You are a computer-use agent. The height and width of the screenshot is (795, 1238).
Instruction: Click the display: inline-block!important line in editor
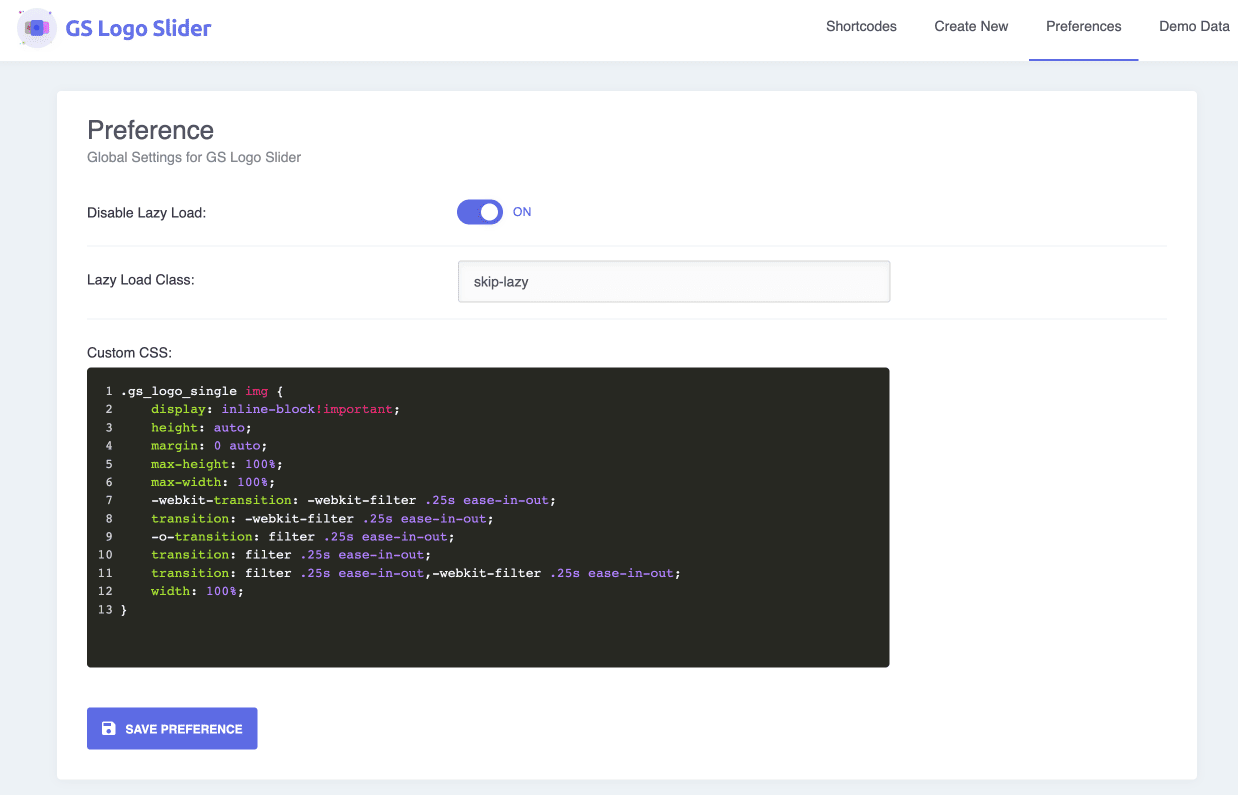point(275,409)
